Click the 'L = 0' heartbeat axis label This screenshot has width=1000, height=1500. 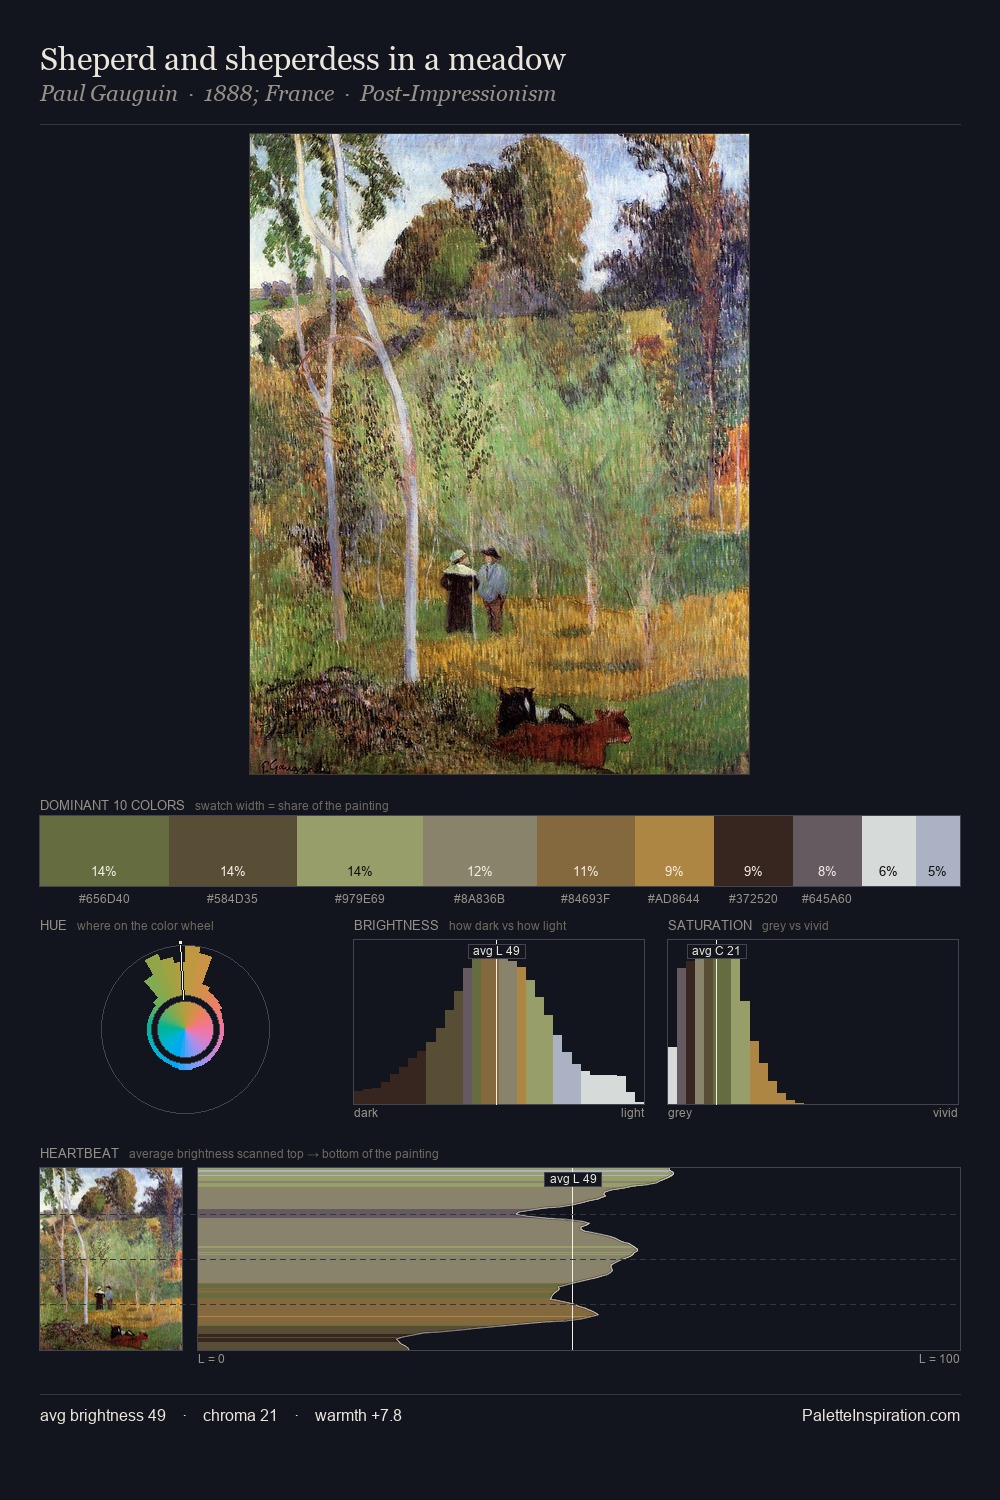tap(211, 1359)
